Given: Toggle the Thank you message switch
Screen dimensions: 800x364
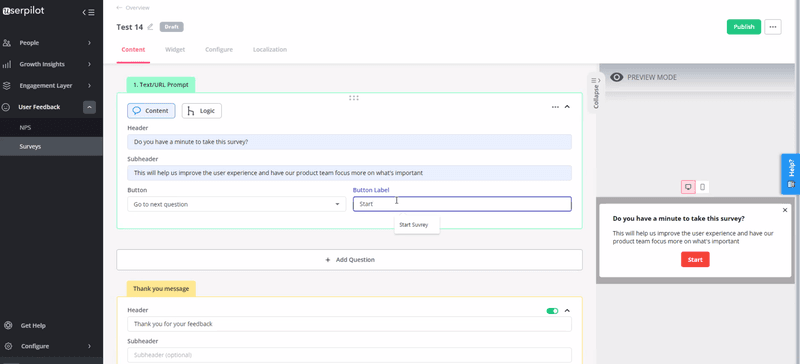Looking at the screenshot, I should tap(552, 310).
